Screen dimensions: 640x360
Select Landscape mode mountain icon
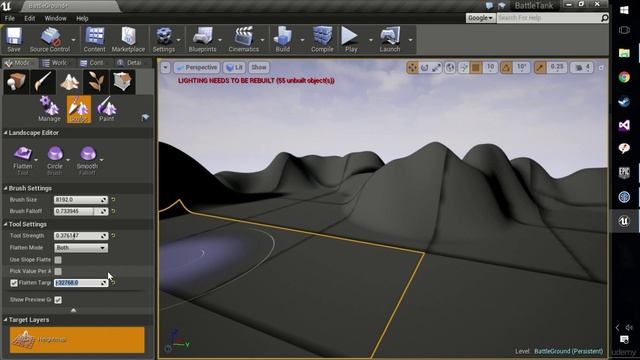pos(69,82)
